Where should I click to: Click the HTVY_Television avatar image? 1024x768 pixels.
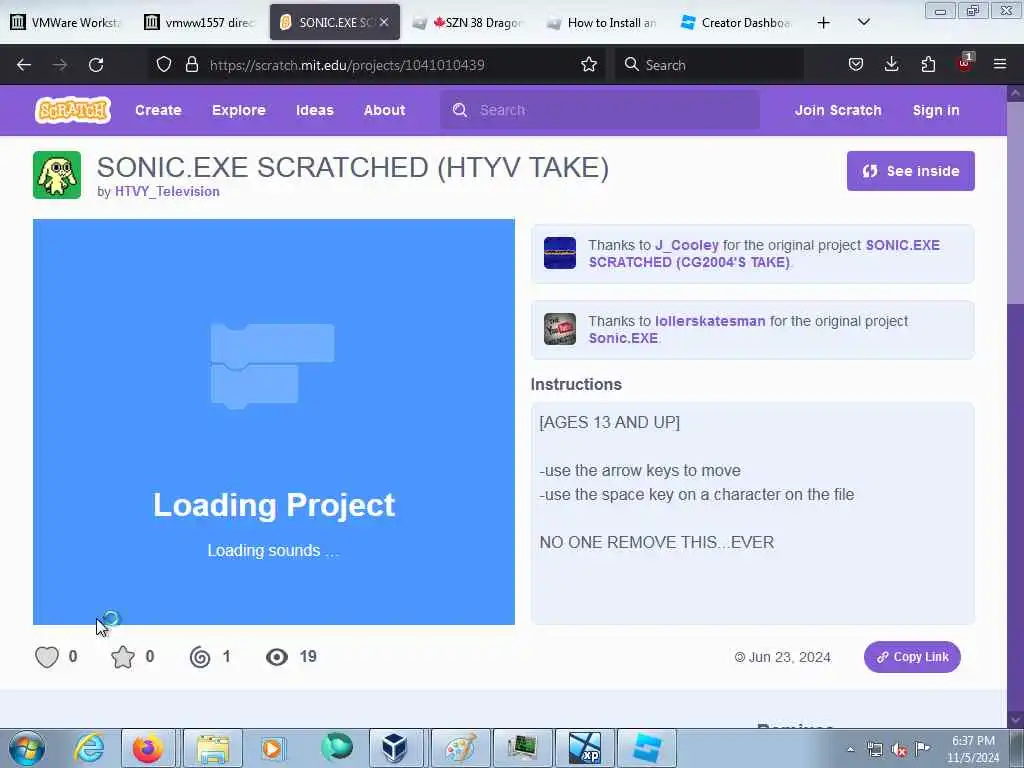pos(57,175)
